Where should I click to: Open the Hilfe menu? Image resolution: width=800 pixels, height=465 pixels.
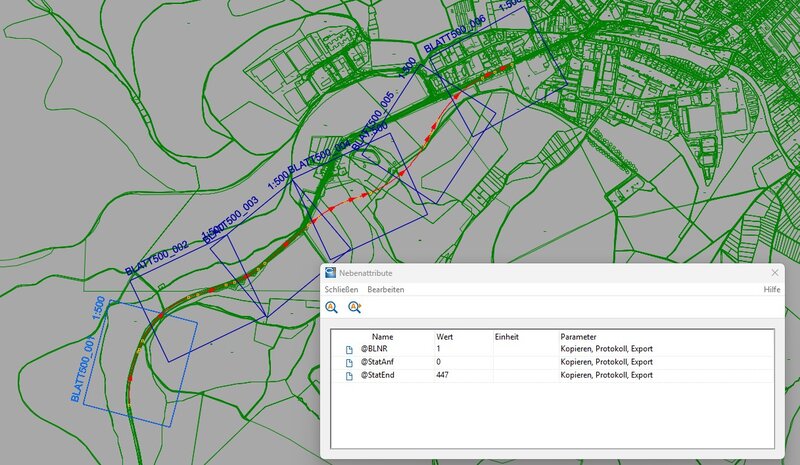(x=772, y=289)
